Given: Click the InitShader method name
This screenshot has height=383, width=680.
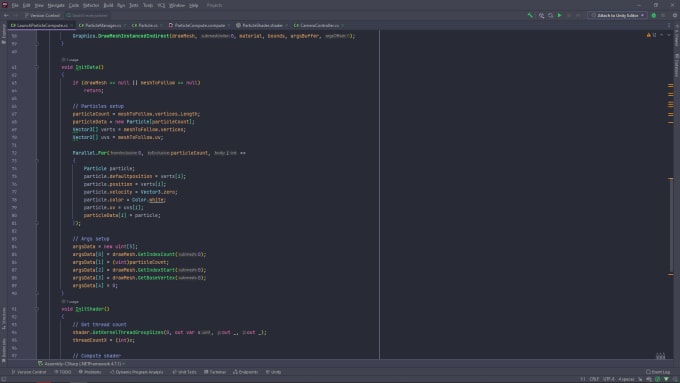Looking at the screenshot, I should point(89,309).
